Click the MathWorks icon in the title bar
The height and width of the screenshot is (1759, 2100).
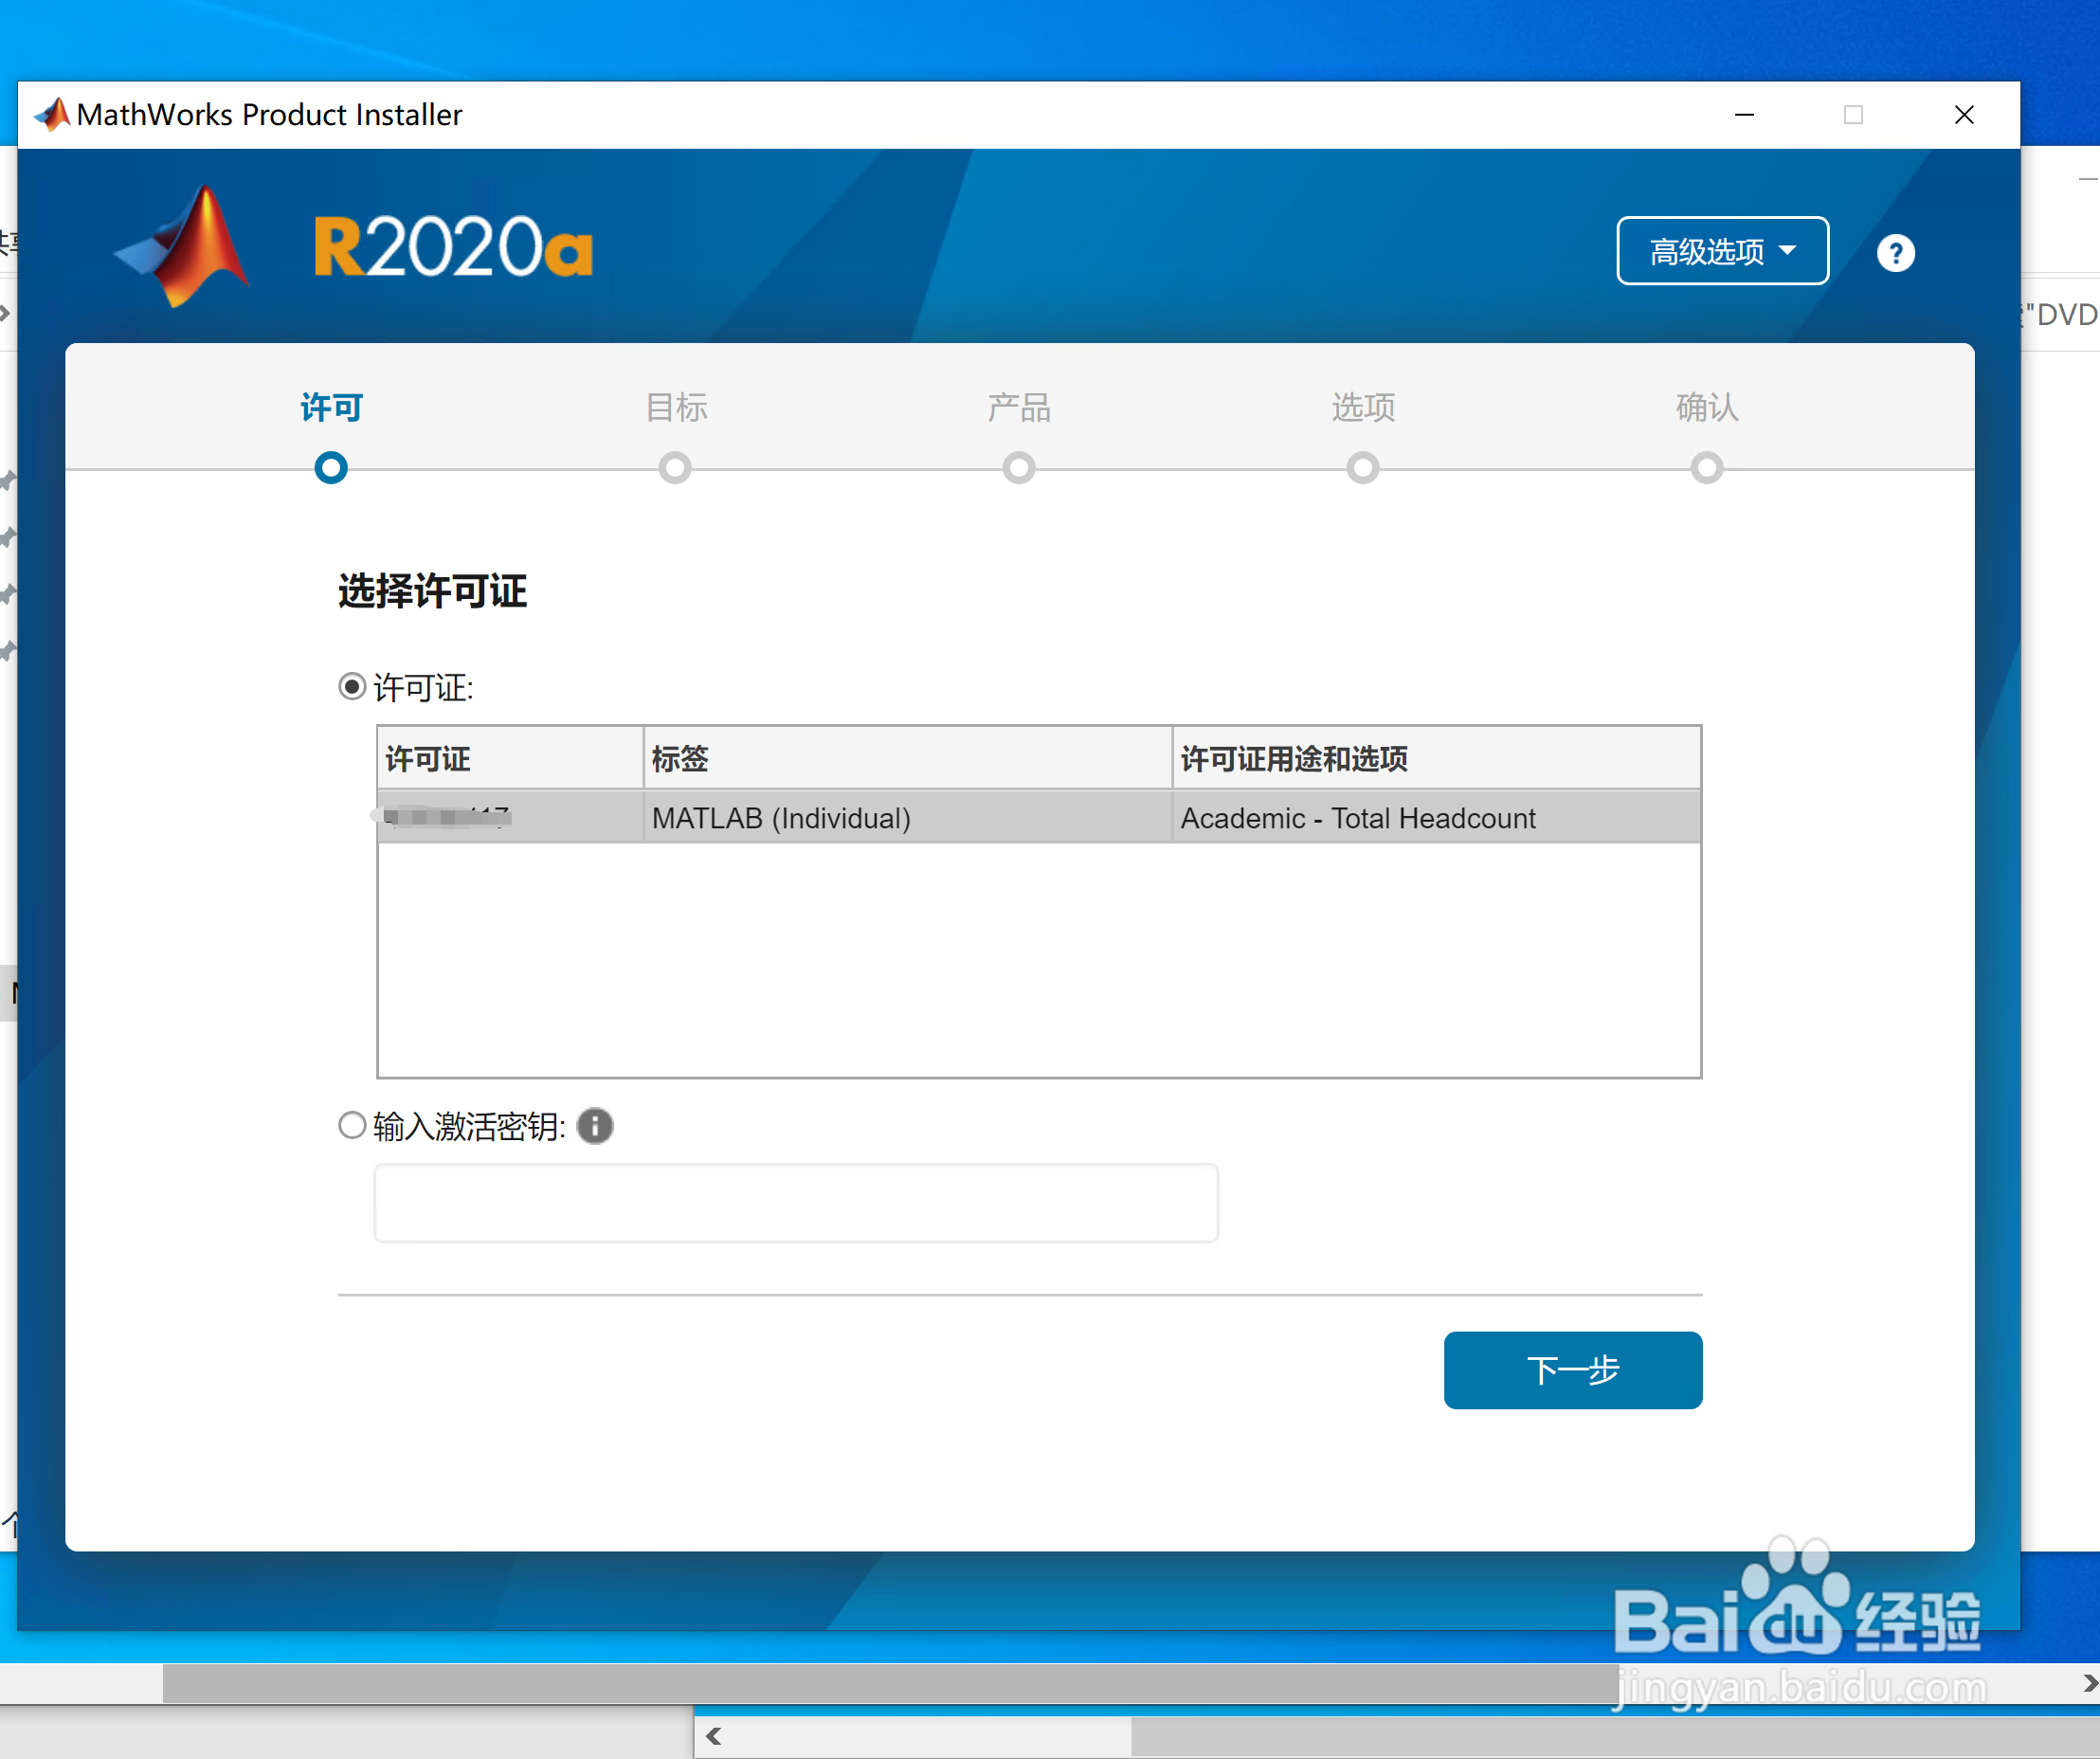tap(51, 114)
